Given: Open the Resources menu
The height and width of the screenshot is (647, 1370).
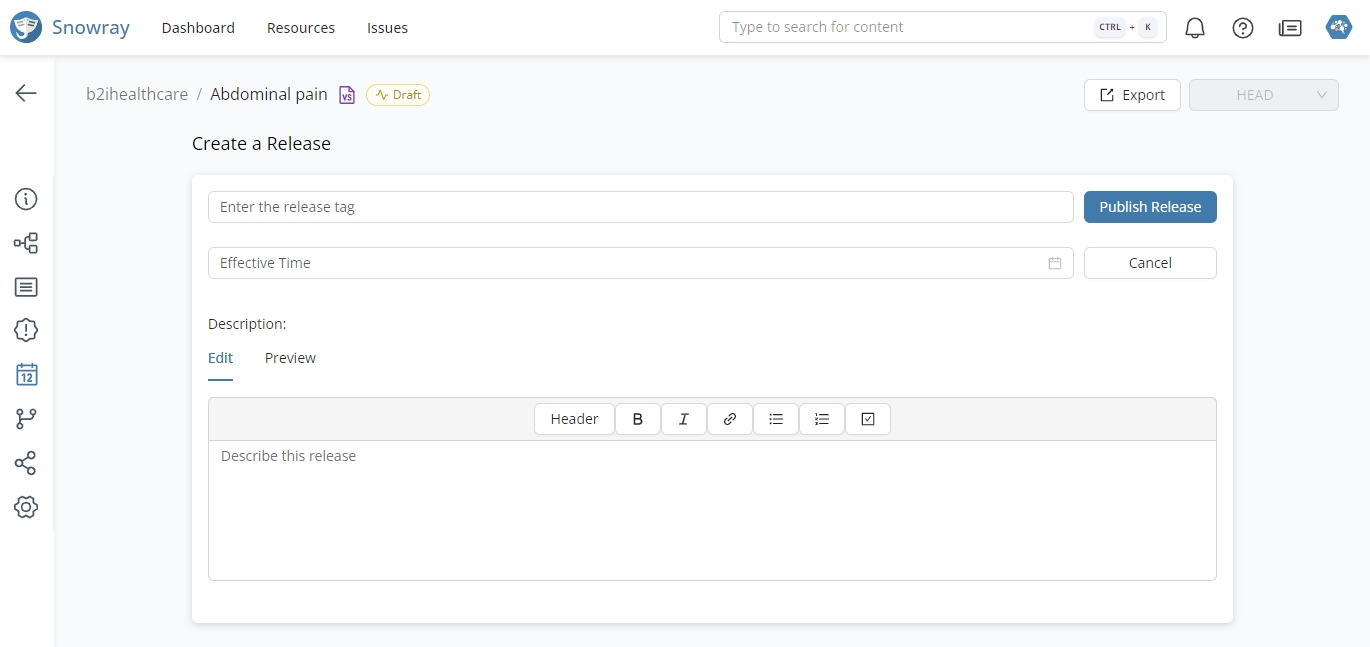Looking at the screenshot, I should (300, 28).
